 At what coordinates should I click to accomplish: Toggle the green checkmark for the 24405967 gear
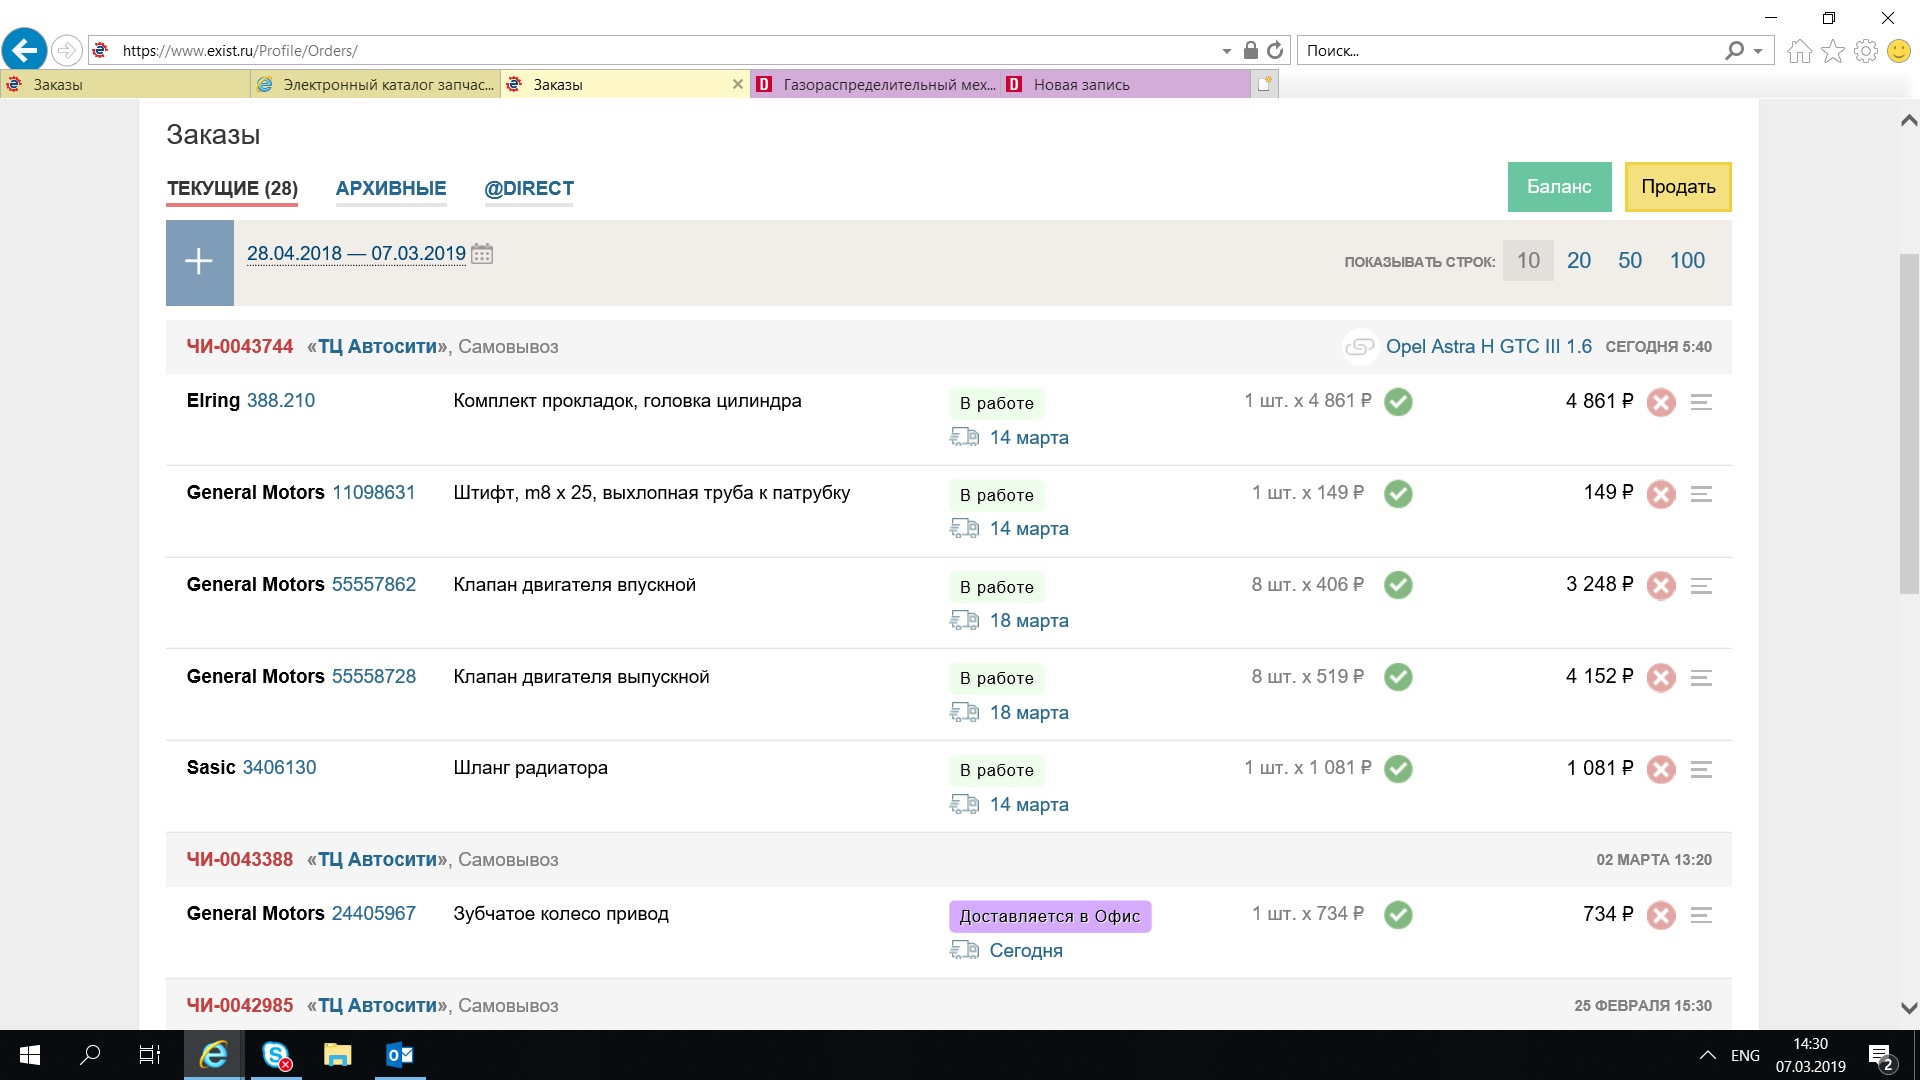click(1398, 915)
